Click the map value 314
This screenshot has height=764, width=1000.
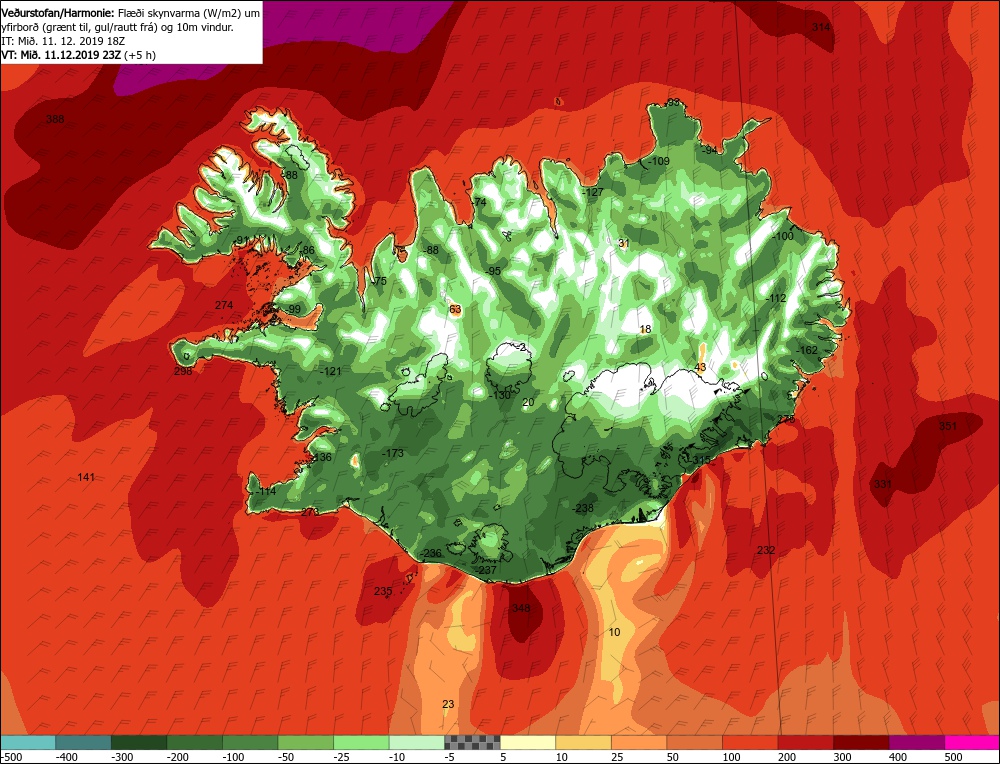pos(821,27)
